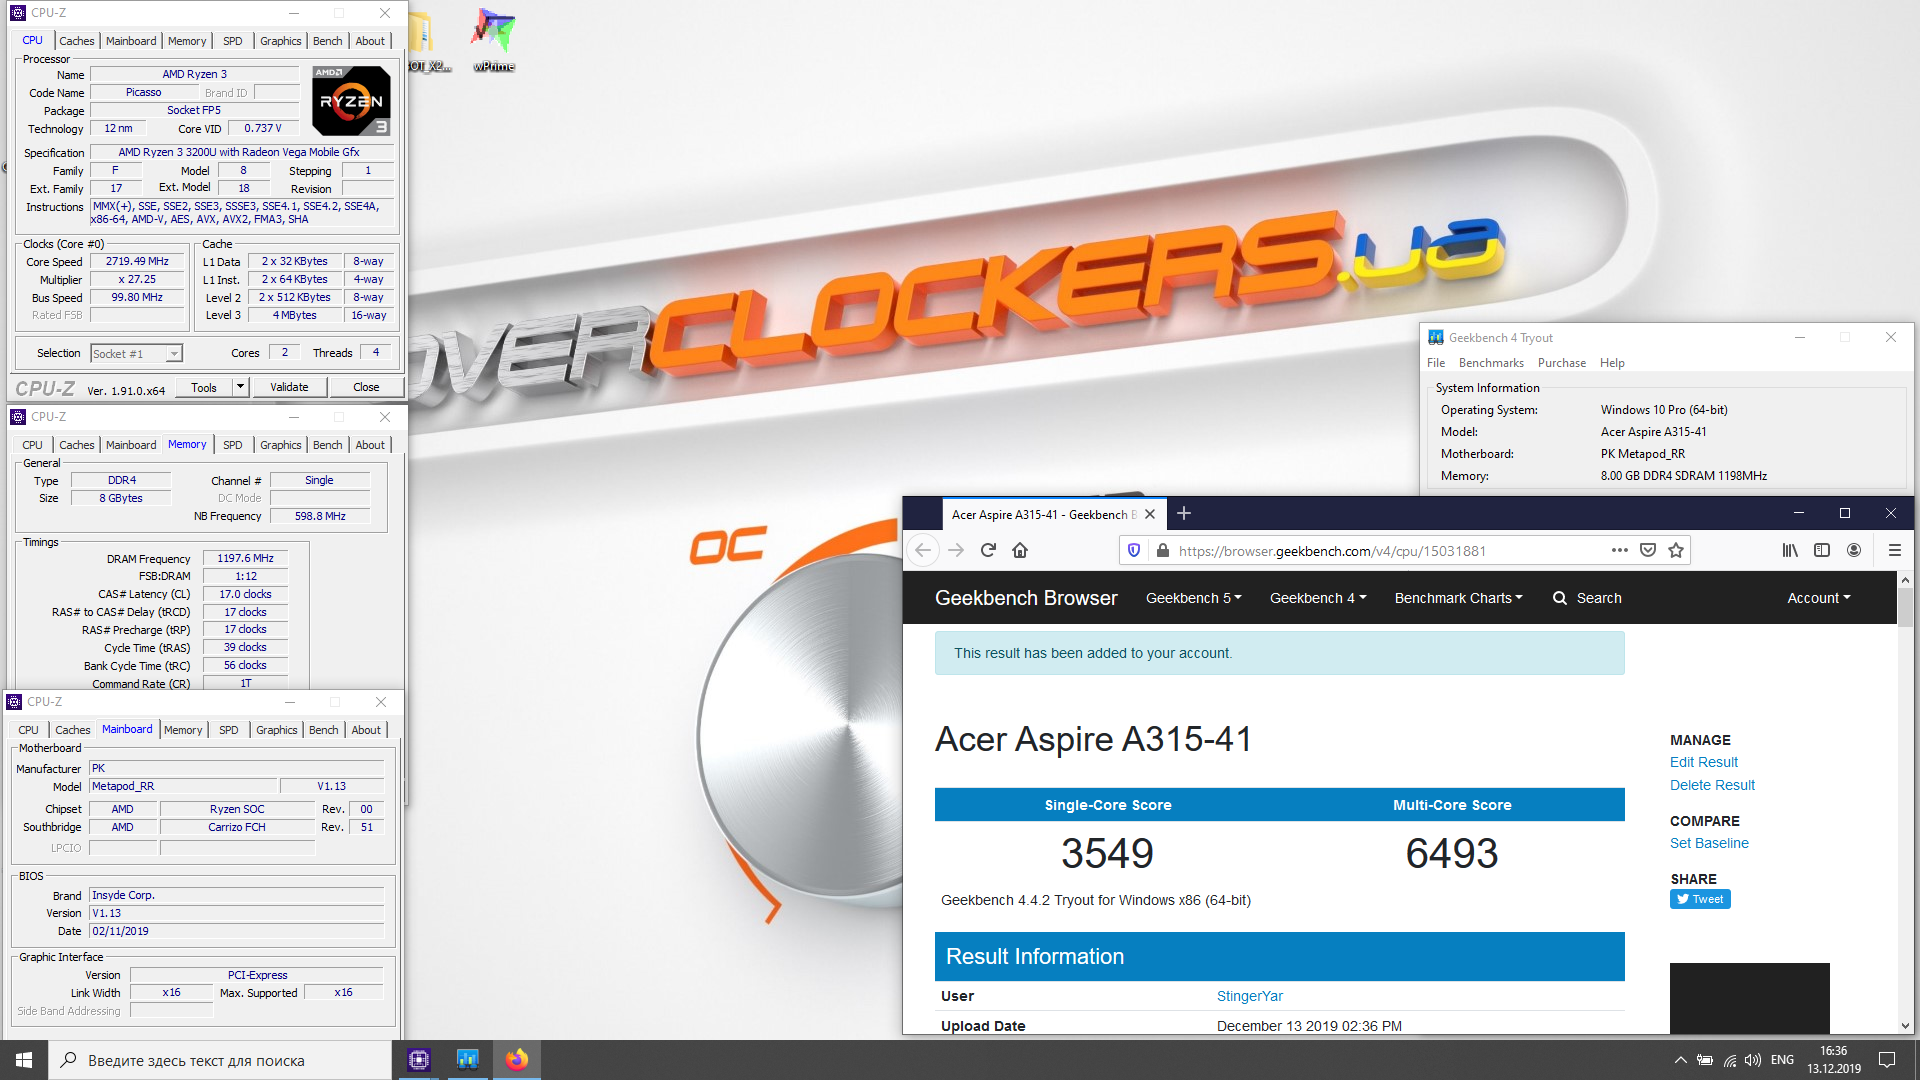This screenshot has width=1920, height=1080.
Task: Click the Geekbench Browser logo link
Action: pos(1026,598)
